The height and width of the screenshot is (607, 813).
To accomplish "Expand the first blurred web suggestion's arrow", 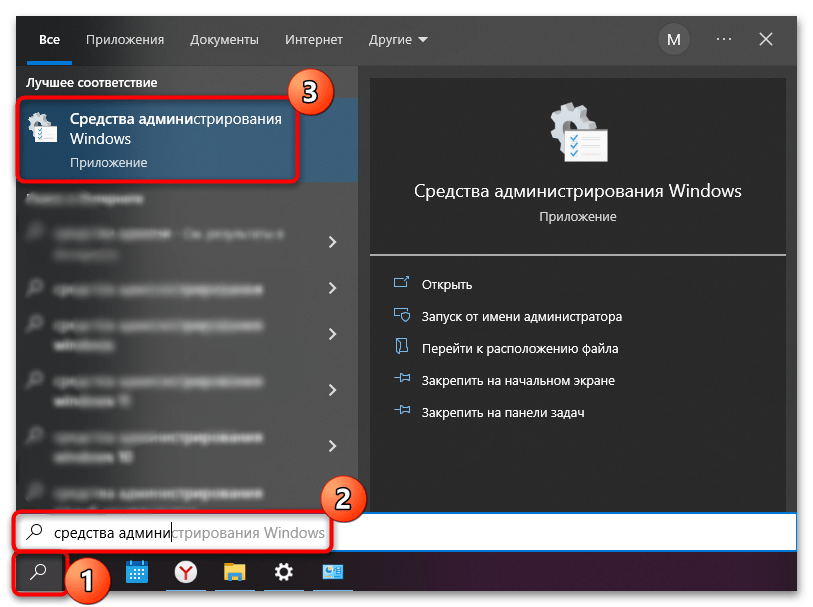I will pyautogui.click(x=333, y=242).
